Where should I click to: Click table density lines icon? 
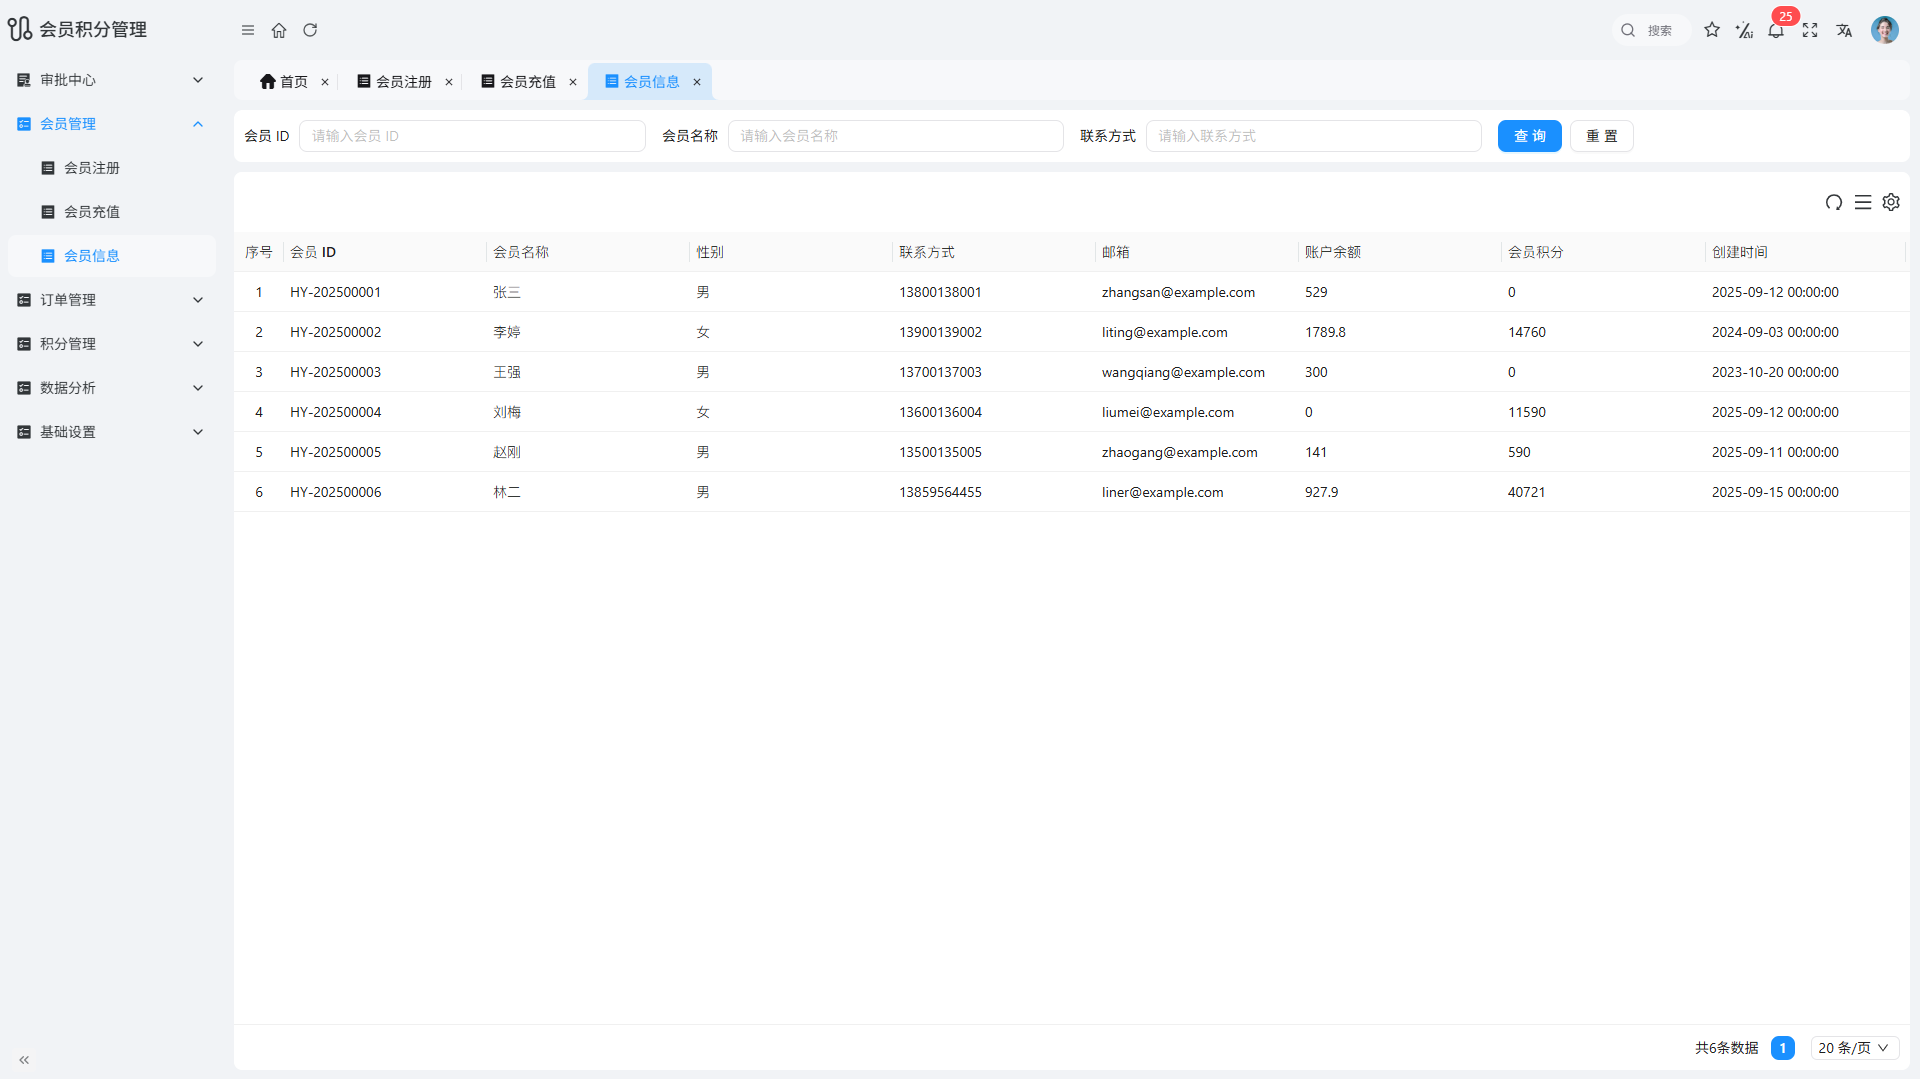[x=1863, y=202]
